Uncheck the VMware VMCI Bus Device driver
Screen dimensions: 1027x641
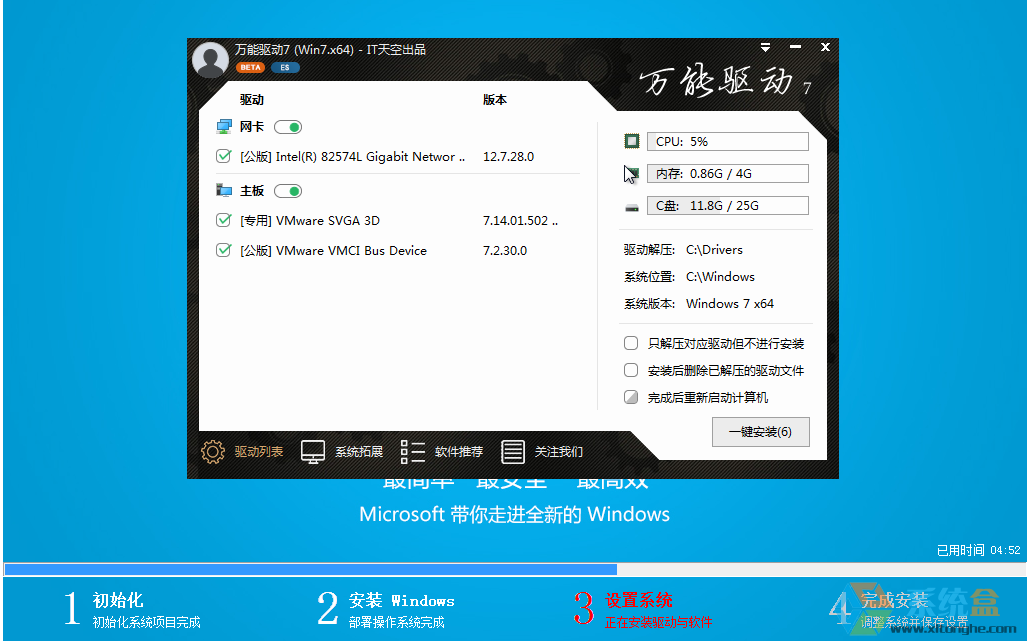click(223, 250)
